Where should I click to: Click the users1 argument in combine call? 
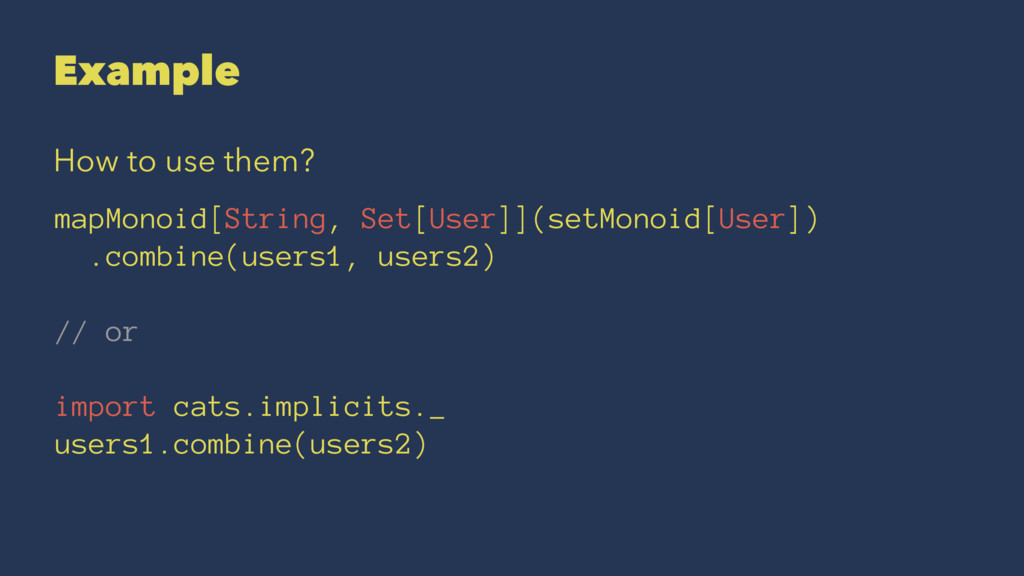coord(291,257)
